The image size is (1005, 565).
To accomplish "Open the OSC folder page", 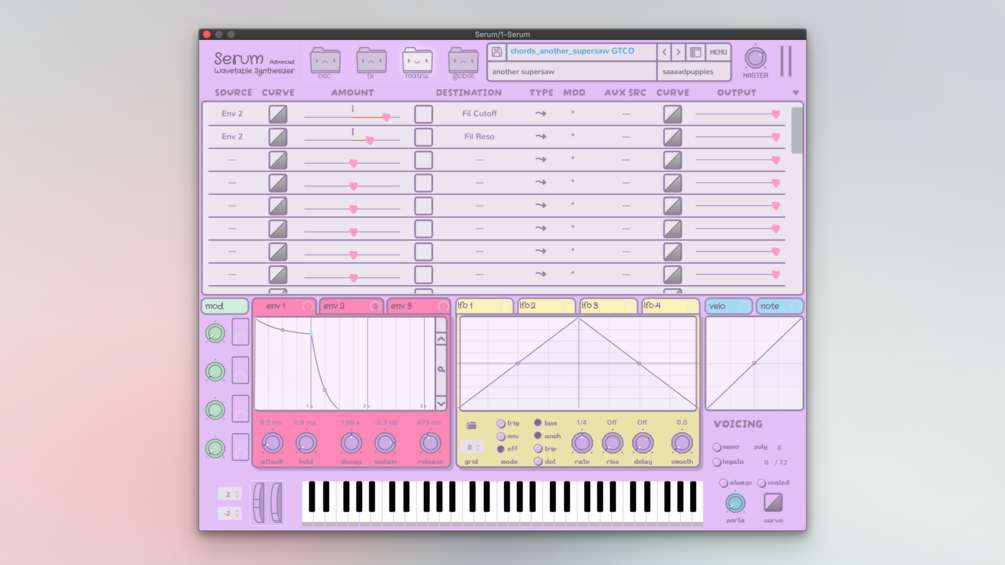I will 325,61.
